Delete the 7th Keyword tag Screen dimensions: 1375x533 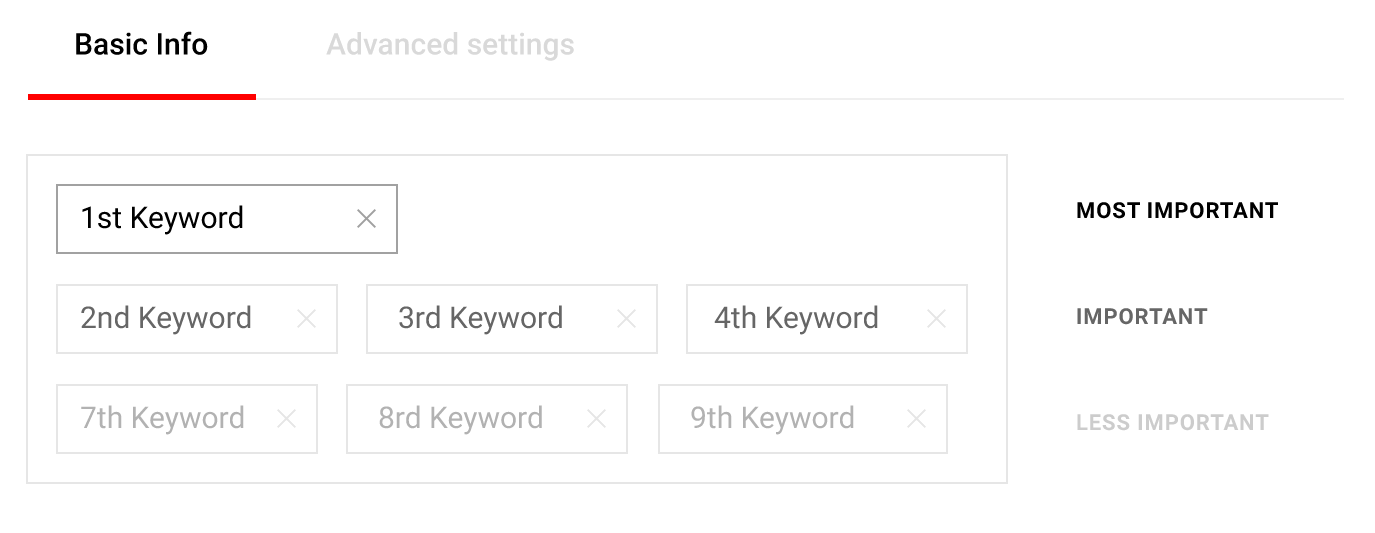coord(286,419)
